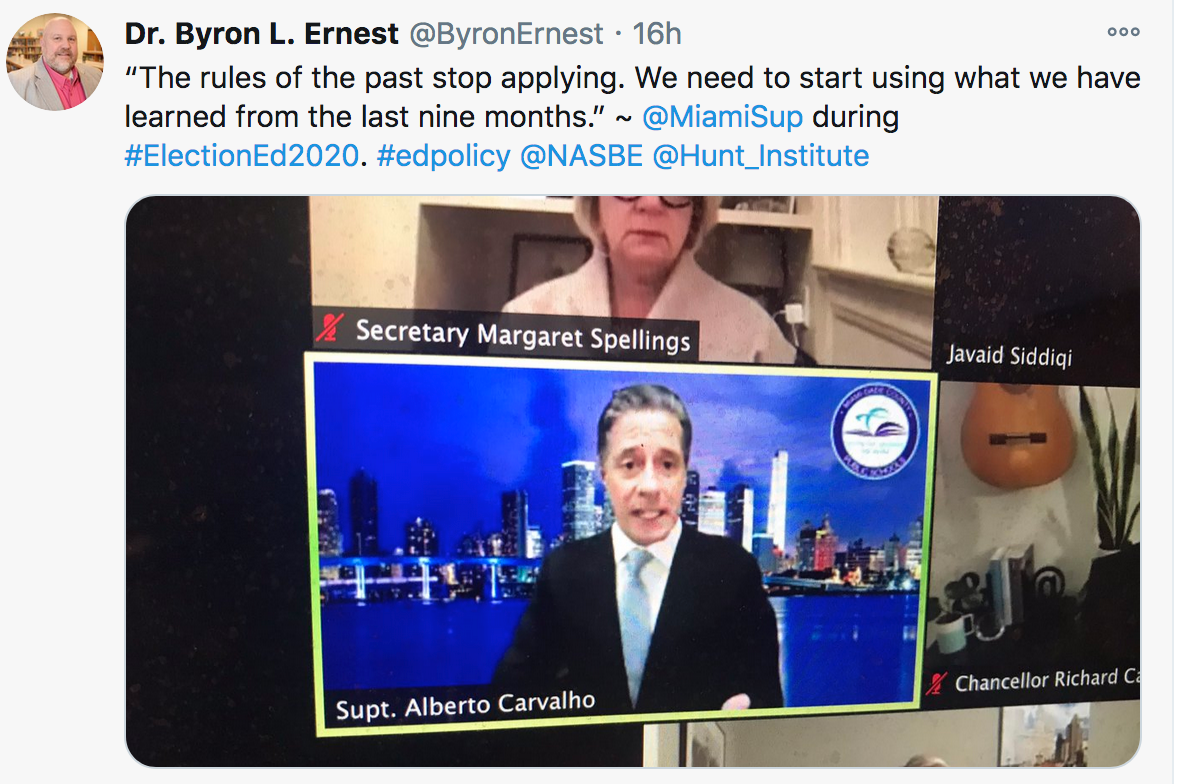Image resolution: width=1178 pixels, height=784 pixels.
Task: Open the #ElectionEd2020 hashtag
Action: (x=242, y=156)
